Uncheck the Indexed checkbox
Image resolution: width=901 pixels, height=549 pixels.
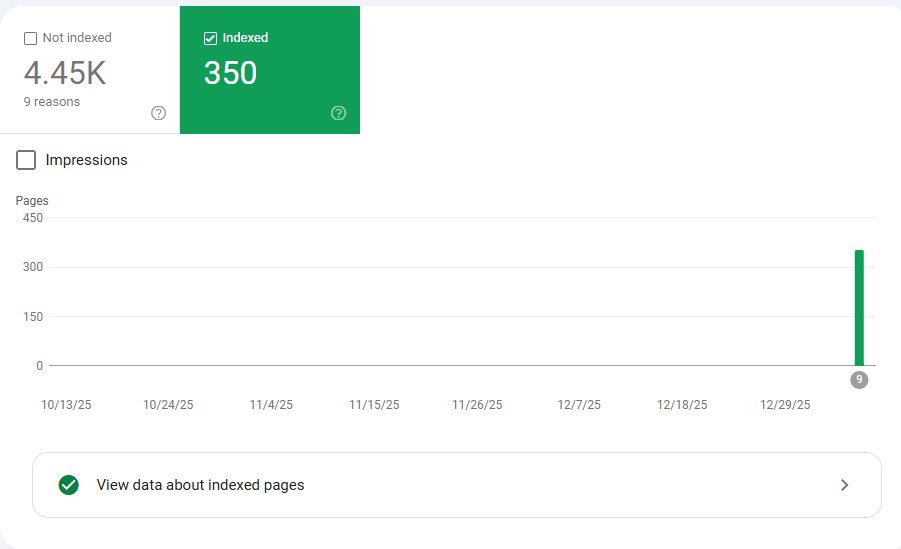click(x=210, y=38)
